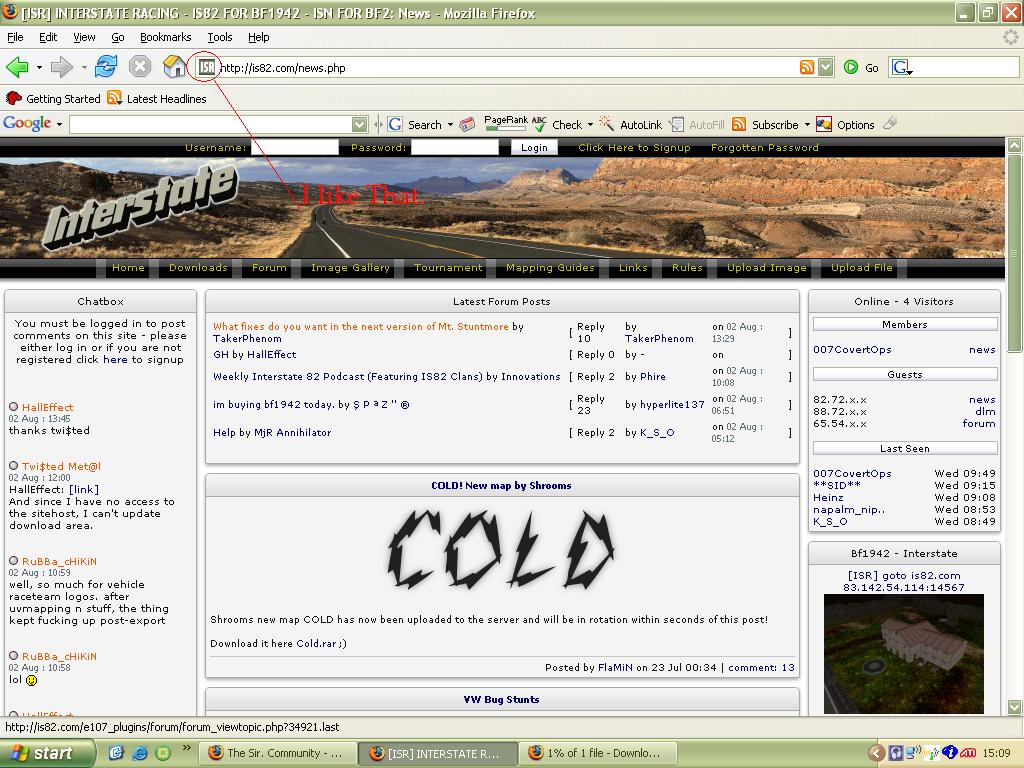Click the Bf1942 server map thumbnail
The width and height of the screenshot is (1024, 768).
pyautogui.click(x=904, y=654)
